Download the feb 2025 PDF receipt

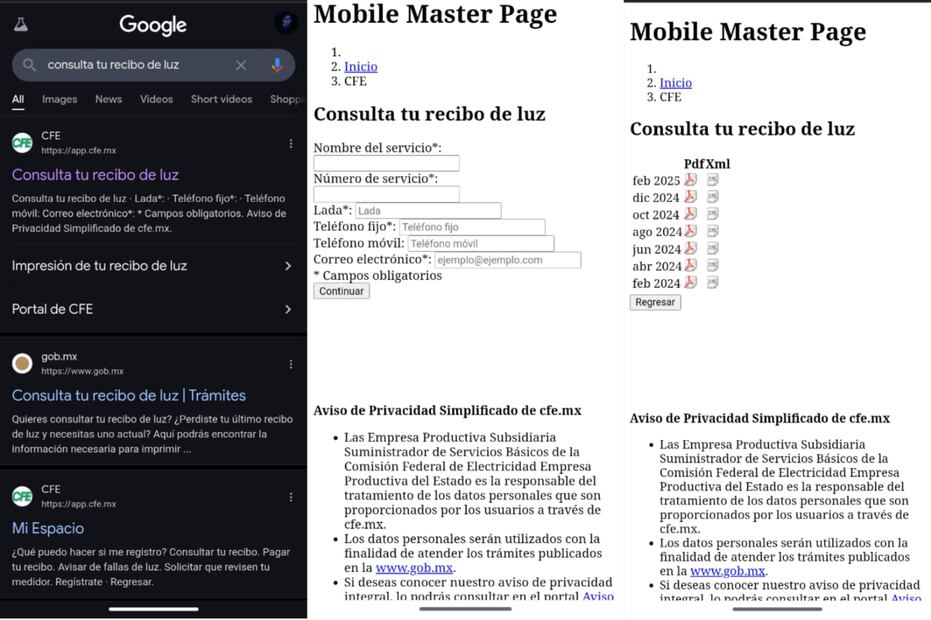690,180
